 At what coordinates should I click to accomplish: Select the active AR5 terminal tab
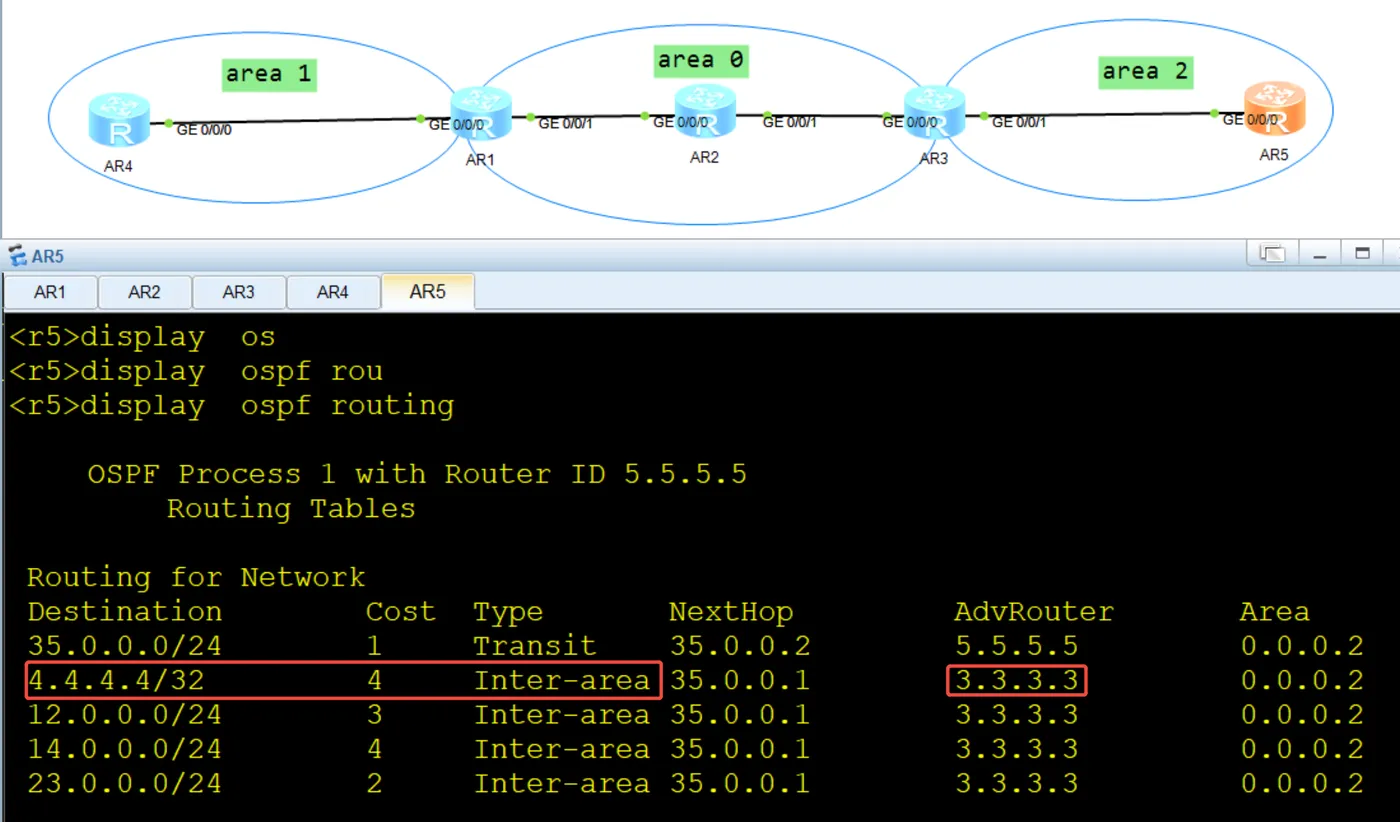pos(428,292)
